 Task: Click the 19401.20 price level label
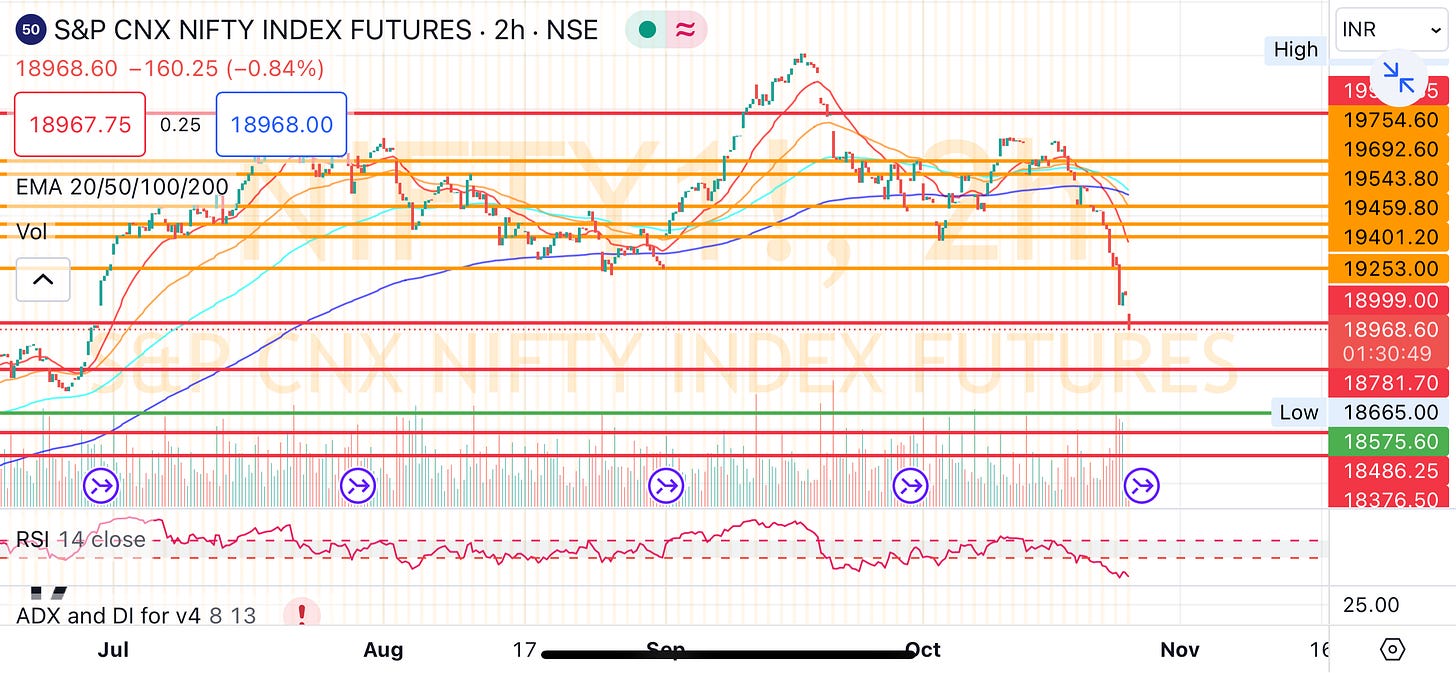tap(1391, 237)
